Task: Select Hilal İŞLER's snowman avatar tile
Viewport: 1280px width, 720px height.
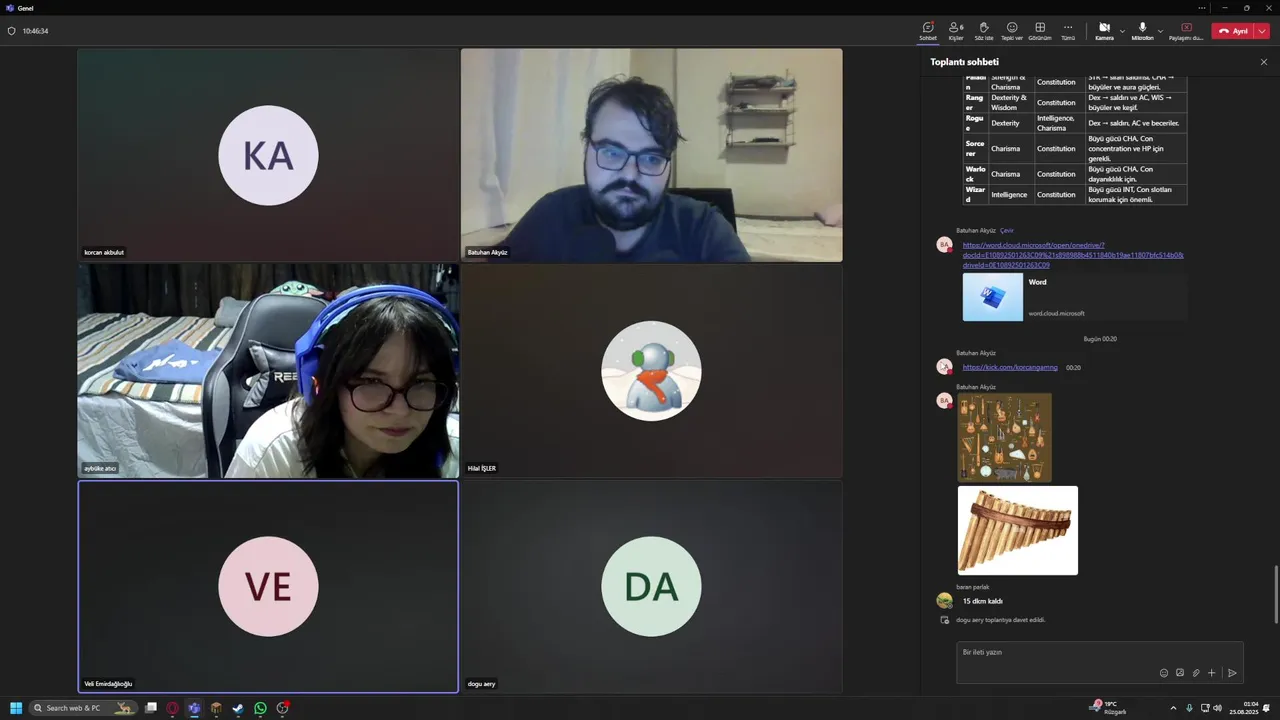Action: click(652, 371)
